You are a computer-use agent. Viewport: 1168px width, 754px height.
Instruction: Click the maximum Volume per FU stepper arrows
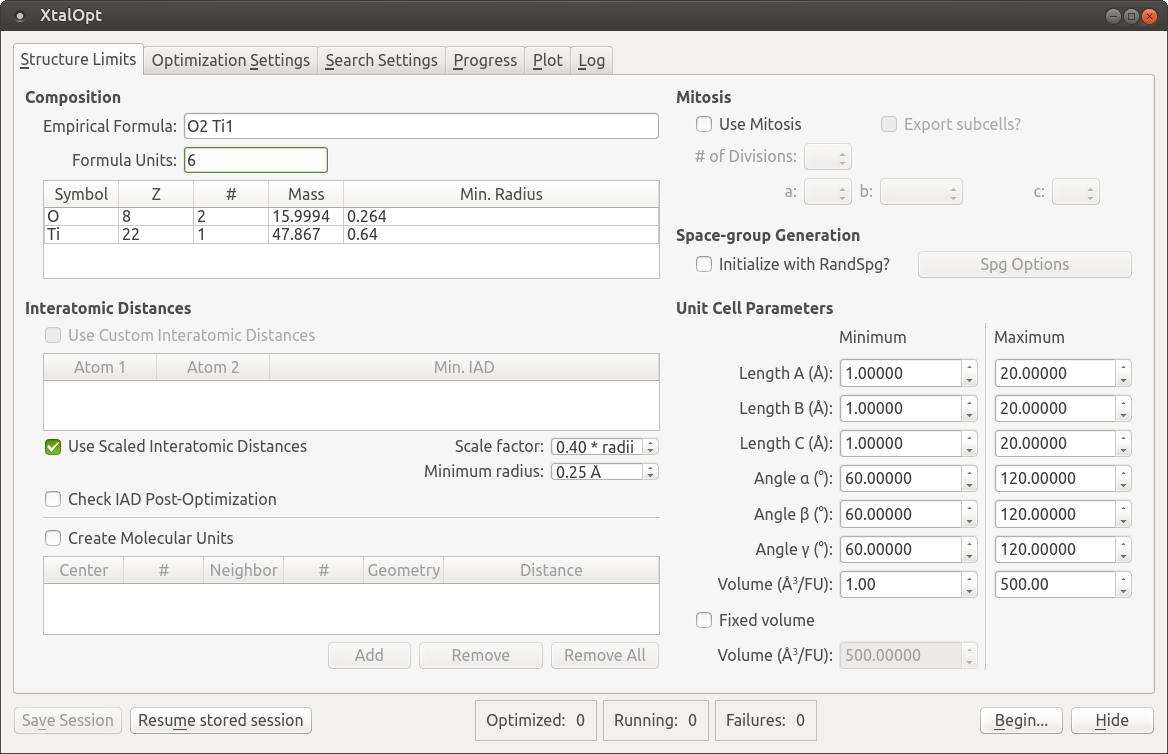[1123, 584]
